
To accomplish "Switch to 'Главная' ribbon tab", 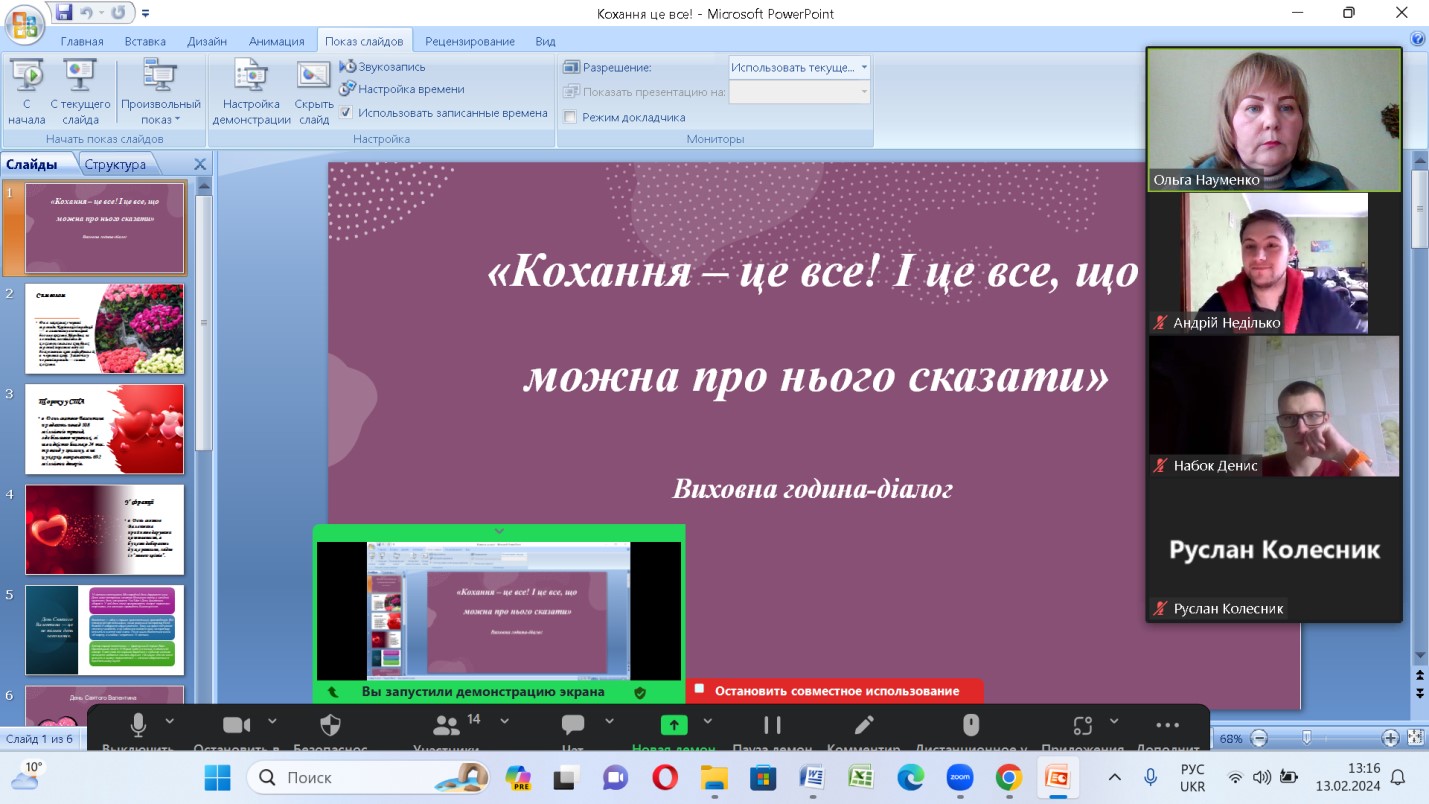I will pyautogui.click(x=82, y=41).
